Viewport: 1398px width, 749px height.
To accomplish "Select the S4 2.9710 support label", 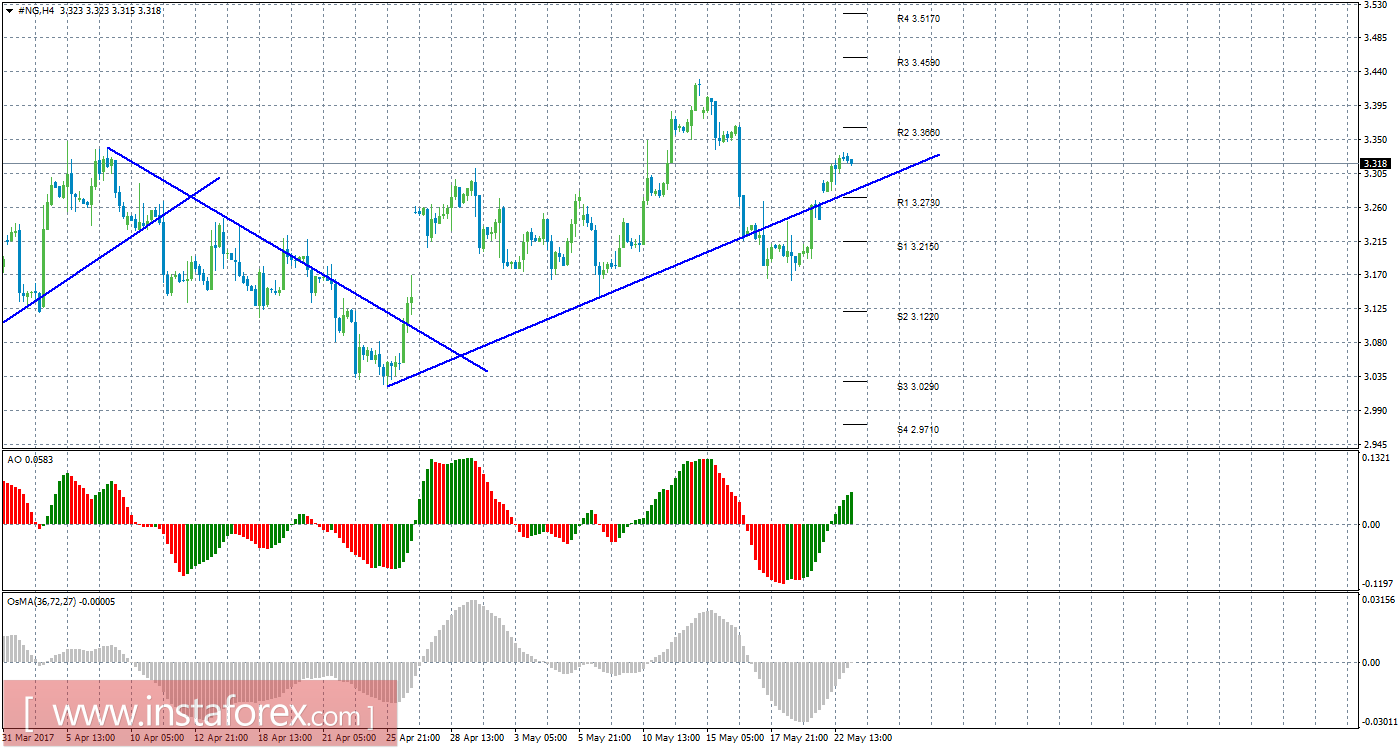I will [x=918, y=430].
